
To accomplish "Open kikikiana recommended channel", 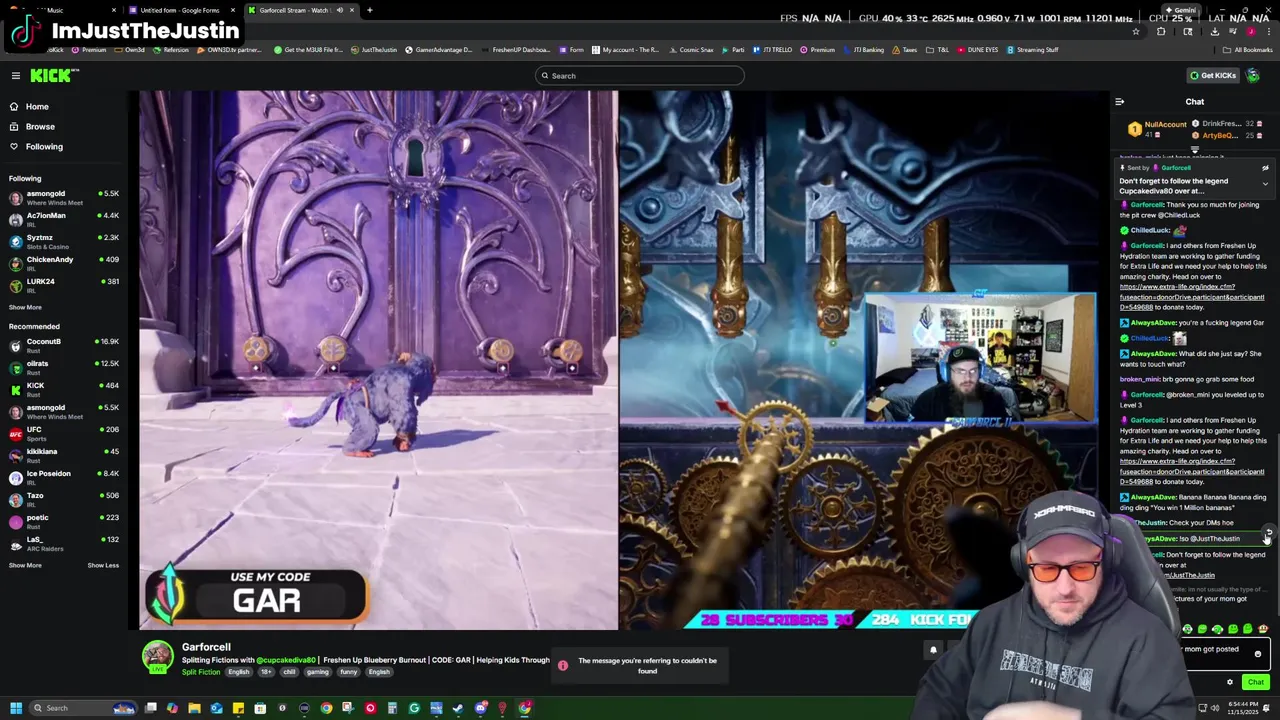I will 62,455.
